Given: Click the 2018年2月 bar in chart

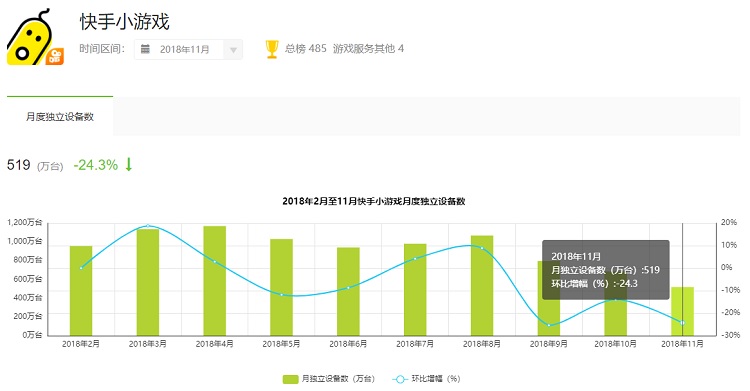Looking at the screenshot, I should (x=81, y=290).
